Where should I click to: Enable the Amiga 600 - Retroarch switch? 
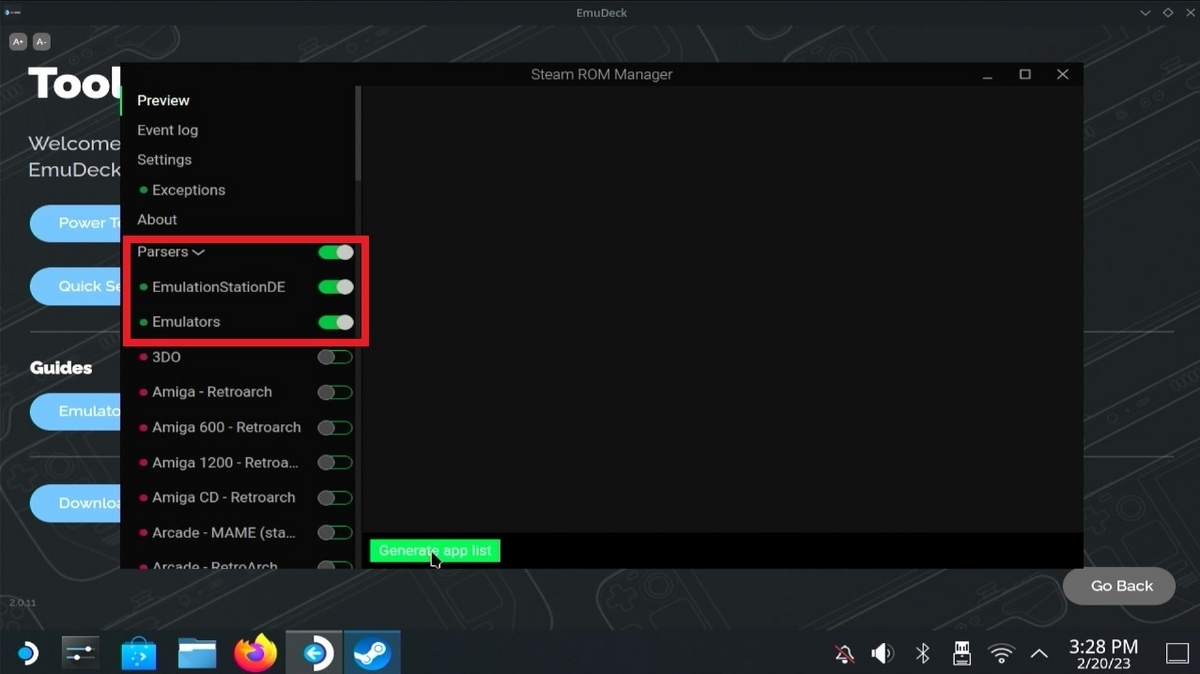[335, 427]
